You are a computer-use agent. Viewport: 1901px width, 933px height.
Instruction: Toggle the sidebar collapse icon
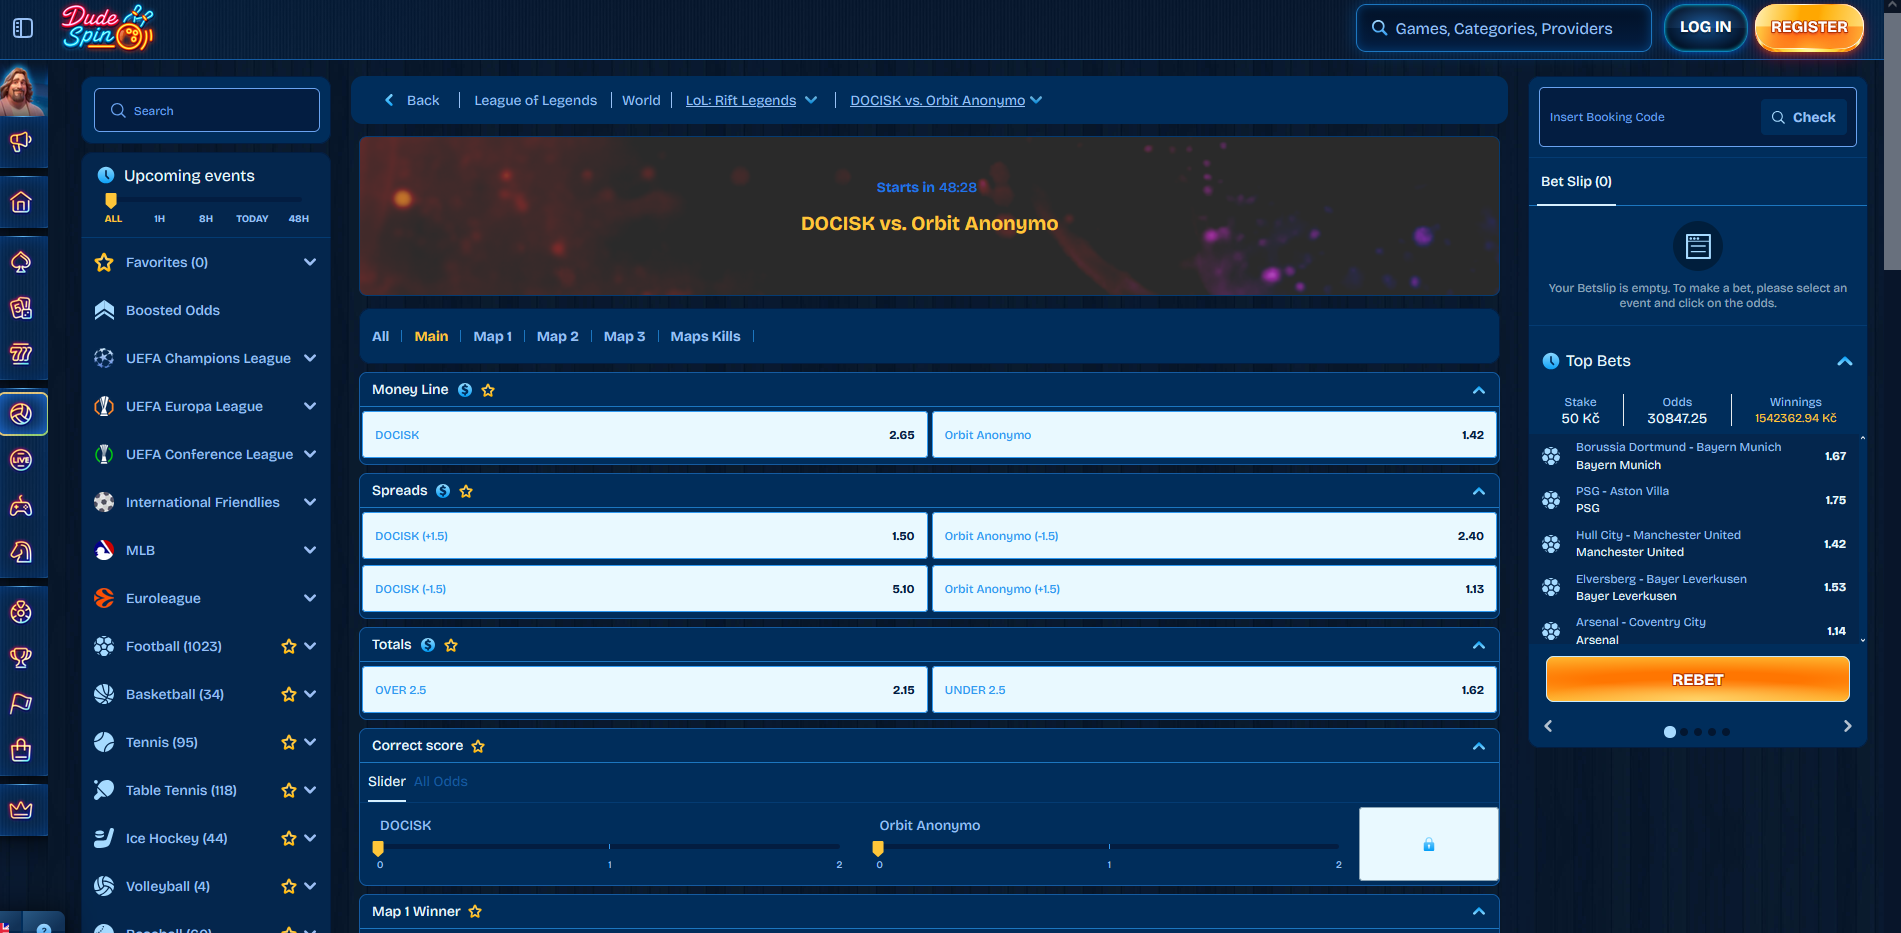pyautogui.click(x=23, y=28)
